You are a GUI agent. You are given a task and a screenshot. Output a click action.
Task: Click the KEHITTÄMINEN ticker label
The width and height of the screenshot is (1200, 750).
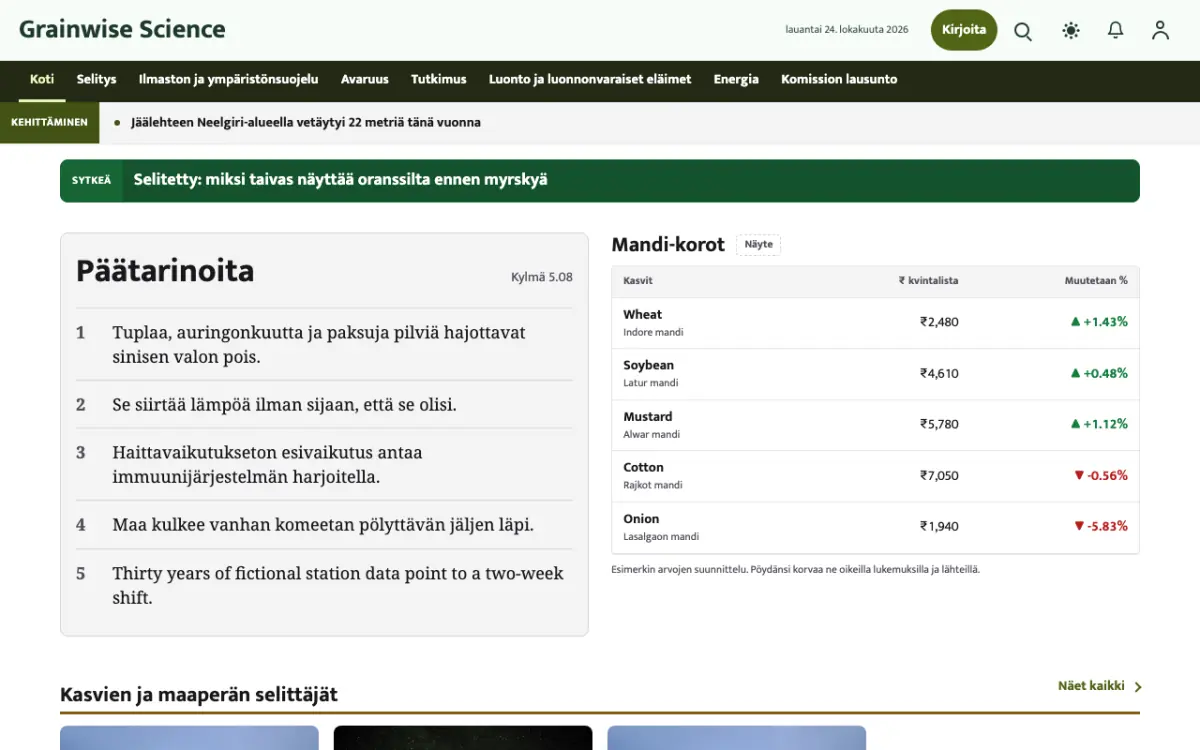[x=49, y=123]
